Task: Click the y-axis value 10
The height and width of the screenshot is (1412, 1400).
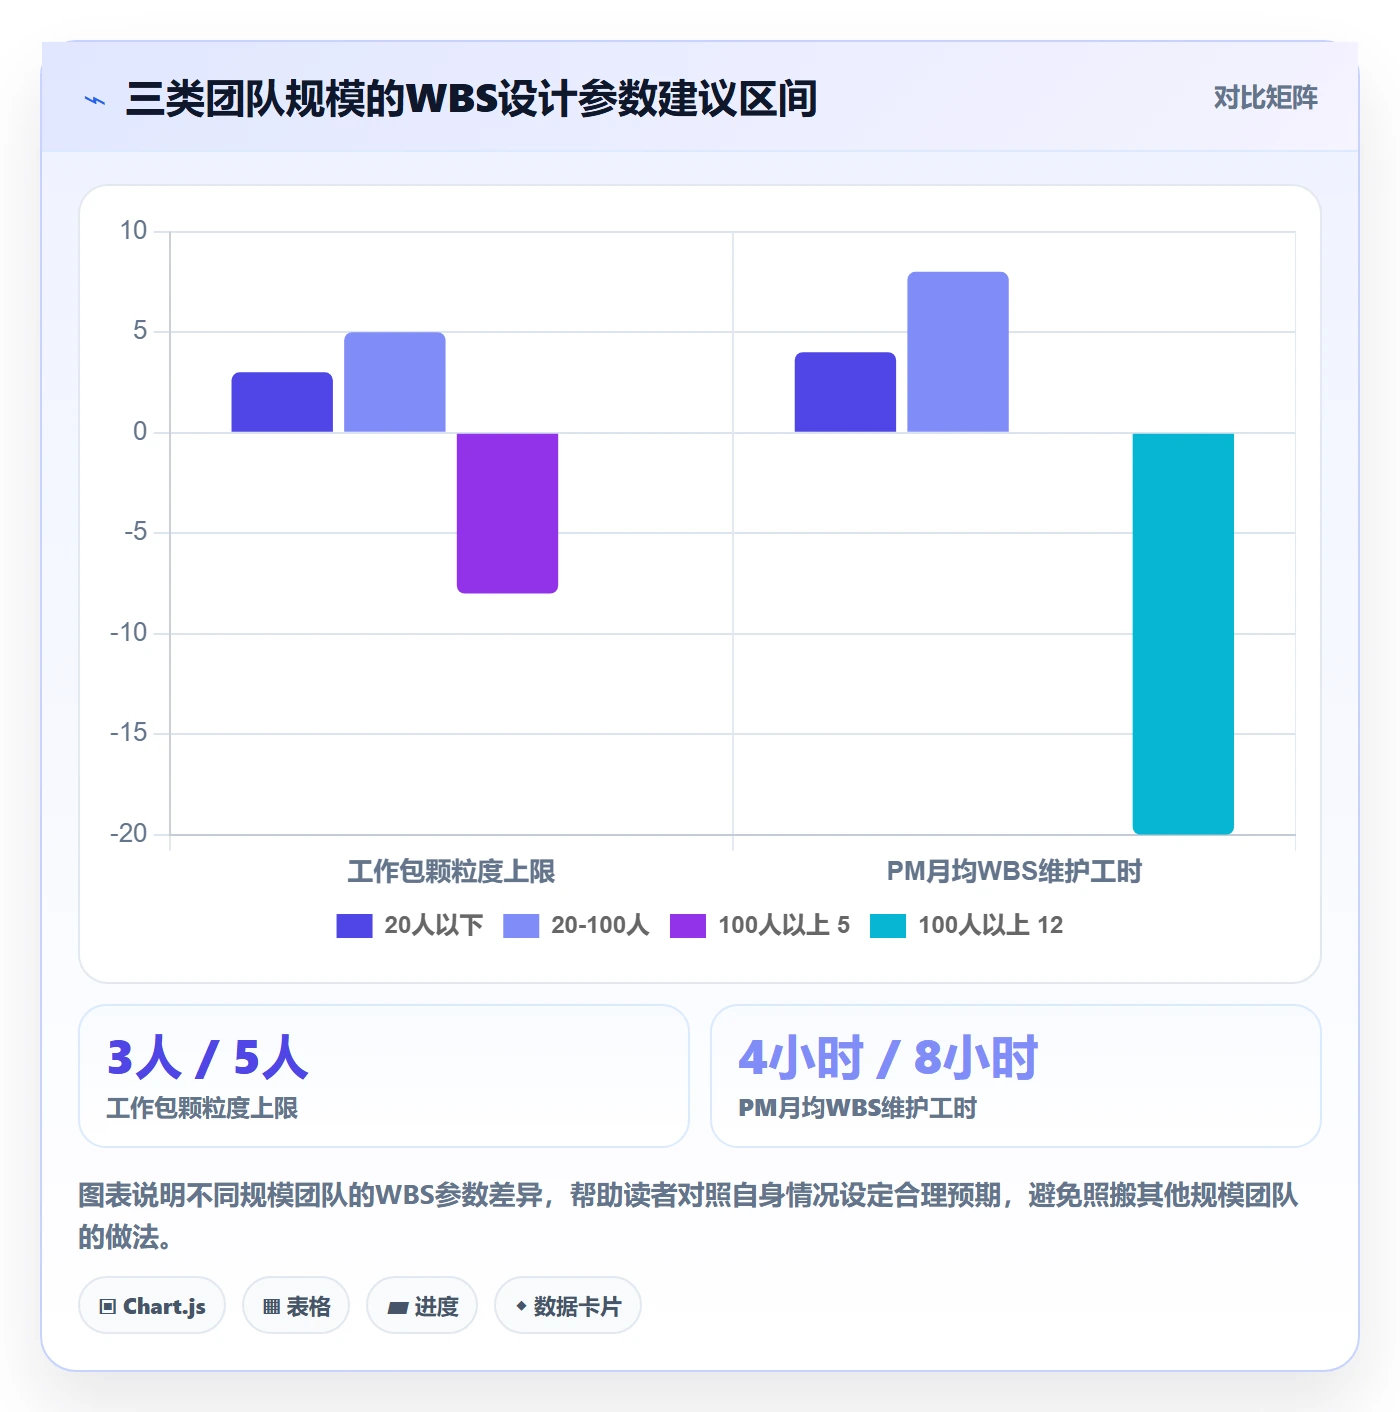Action: pyautogui.click(x=133, y=231)
